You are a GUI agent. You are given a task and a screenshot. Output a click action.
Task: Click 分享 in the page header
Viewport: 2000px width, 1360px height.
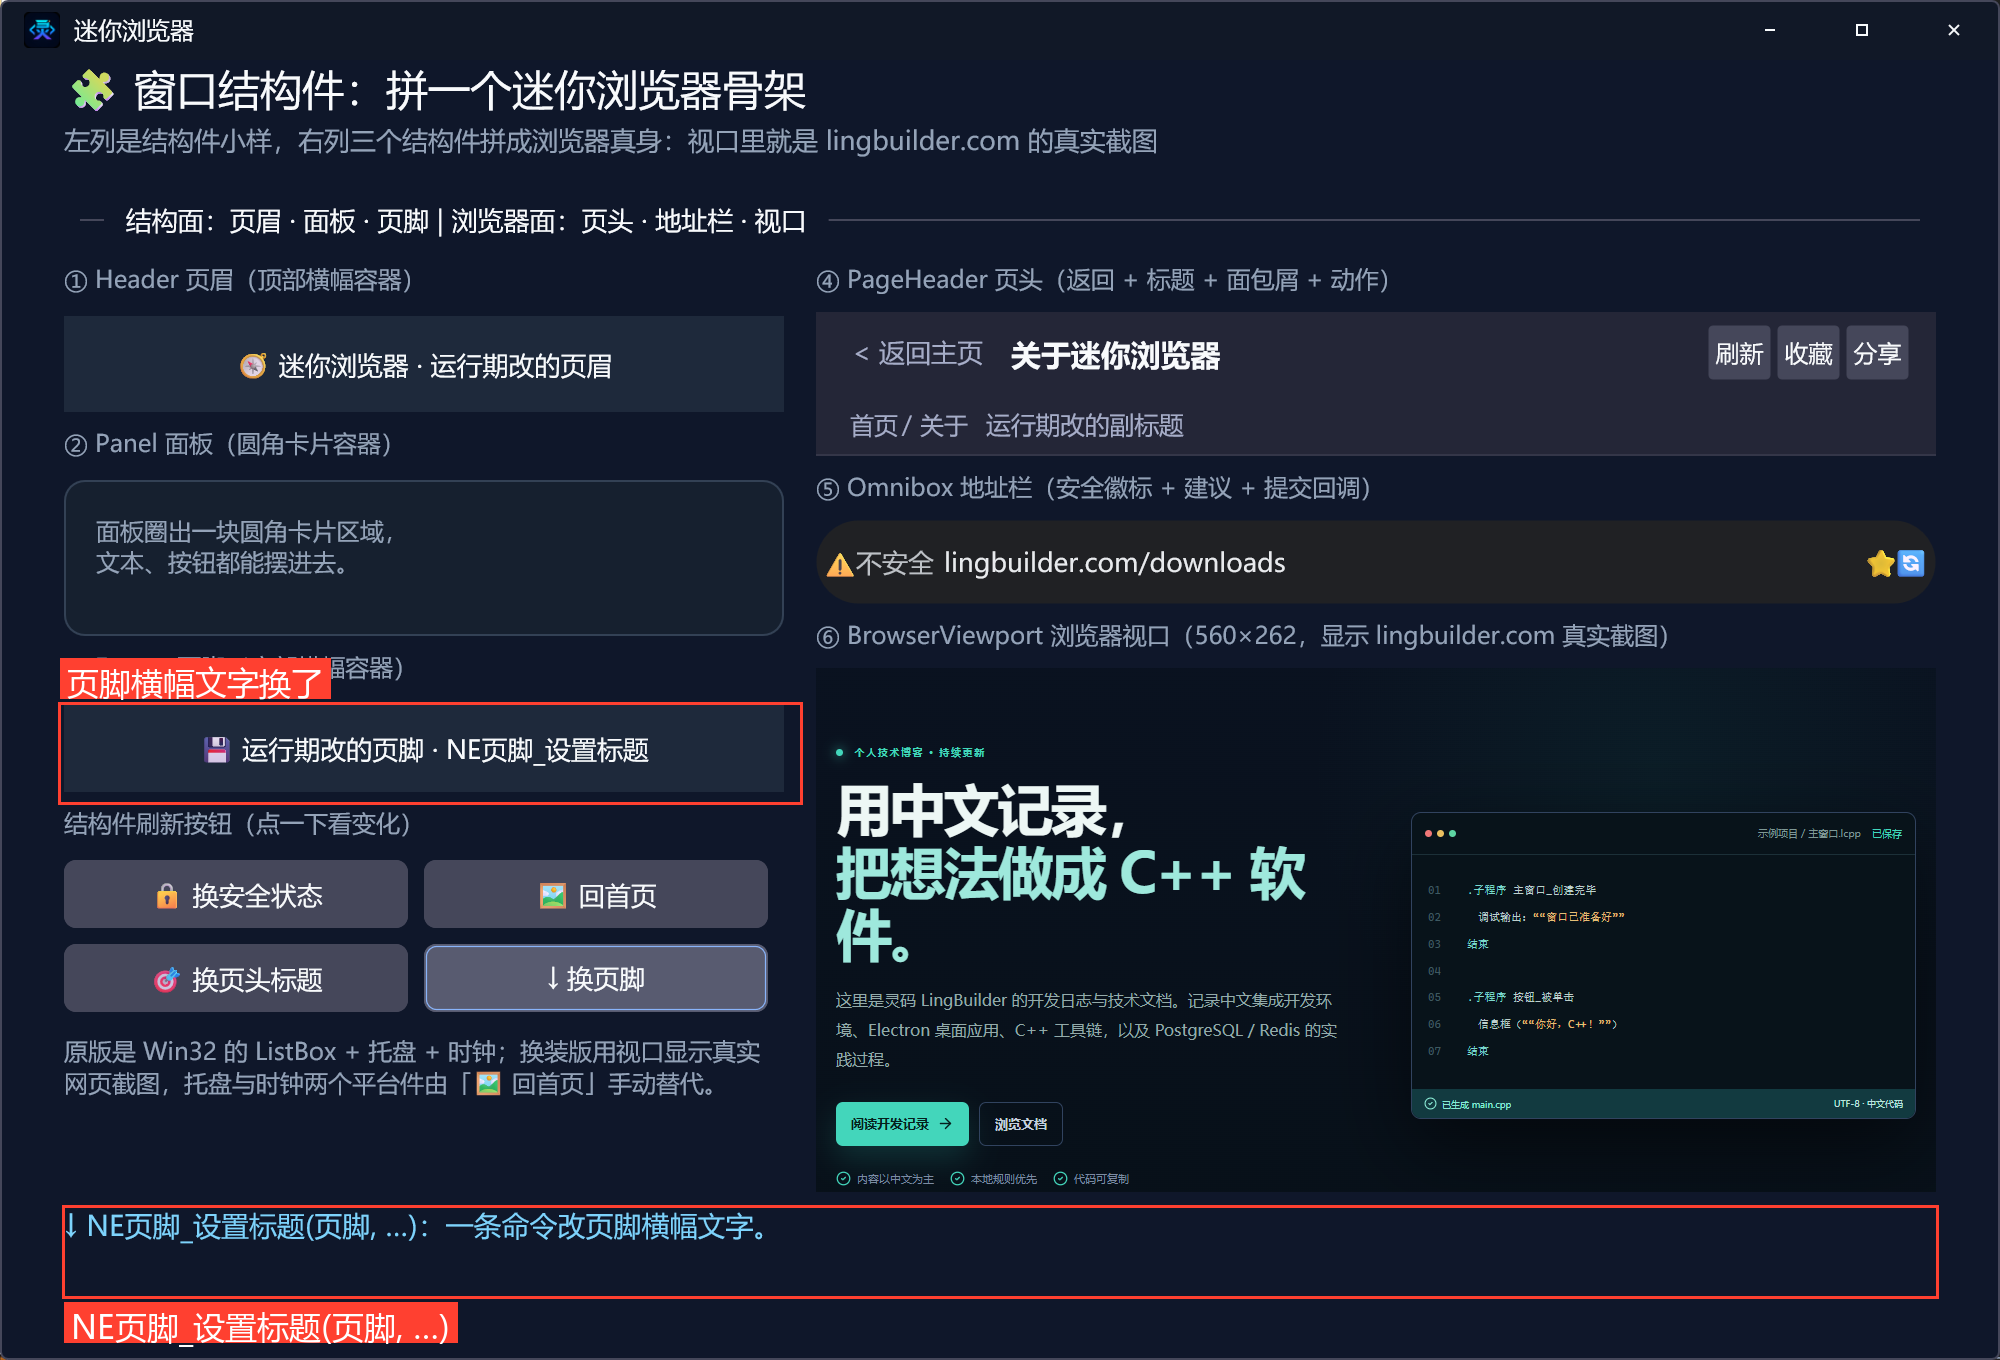pos(1877,353)
